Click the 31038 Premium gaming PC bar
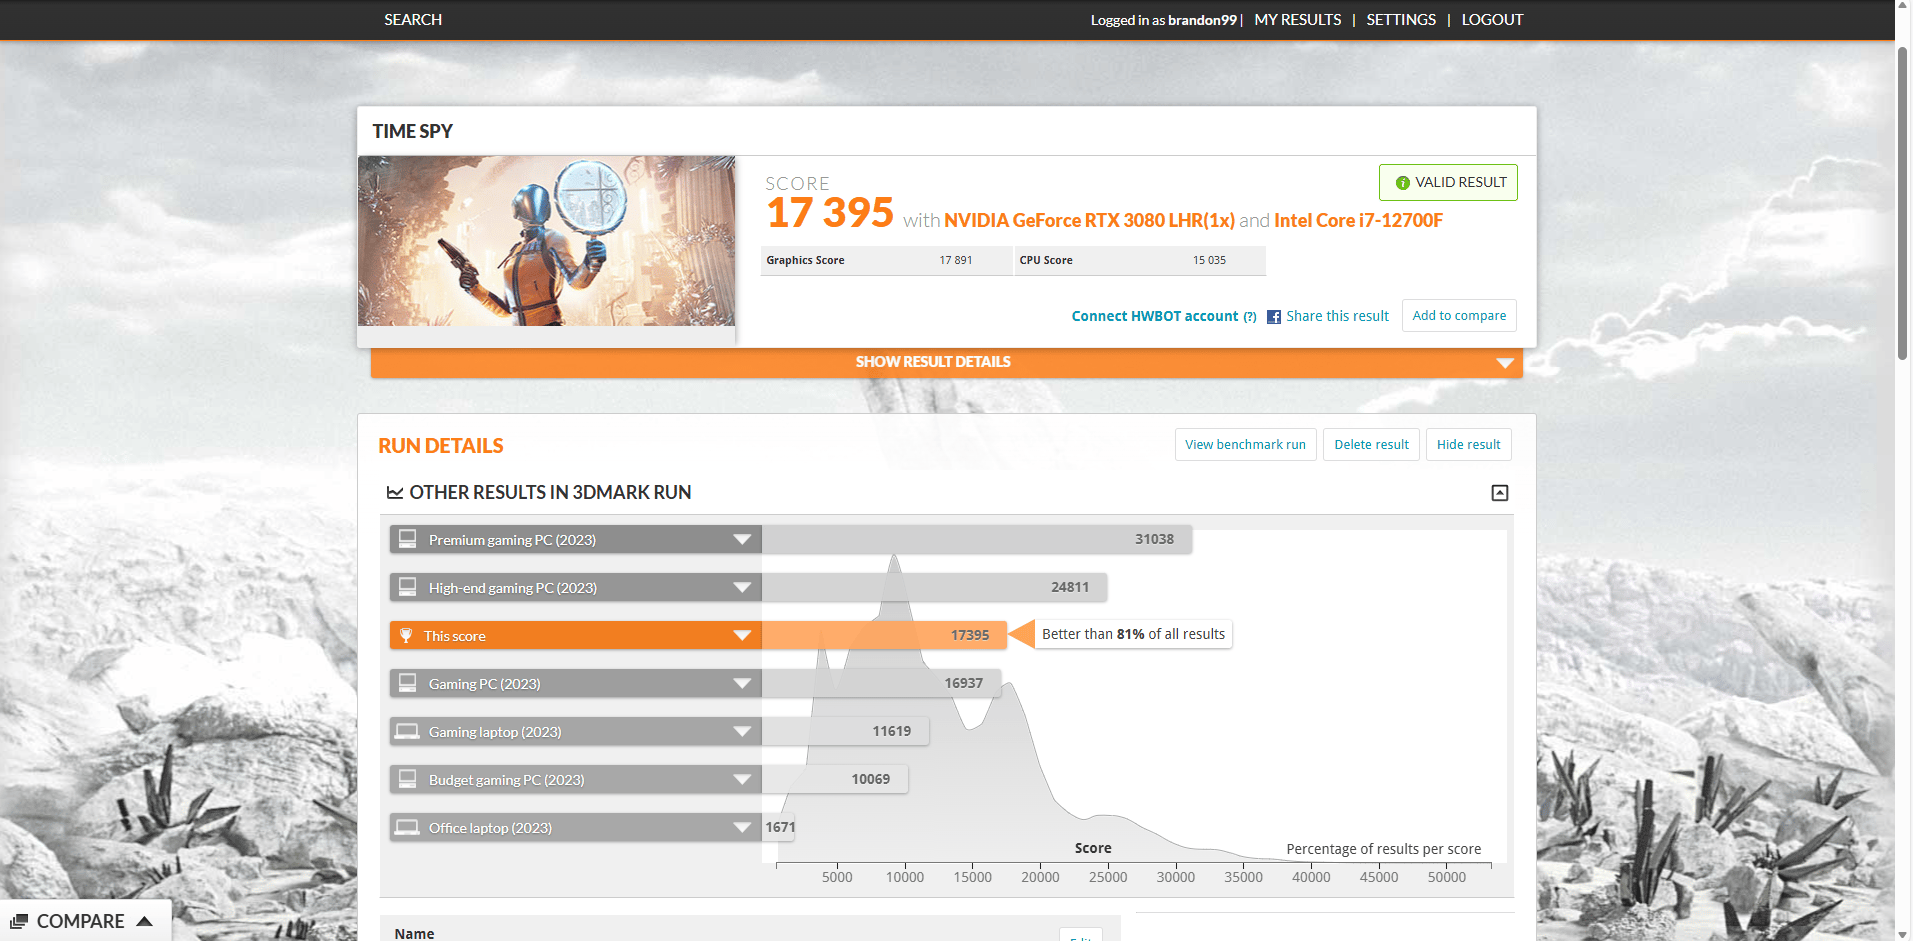 pos(977,539)
